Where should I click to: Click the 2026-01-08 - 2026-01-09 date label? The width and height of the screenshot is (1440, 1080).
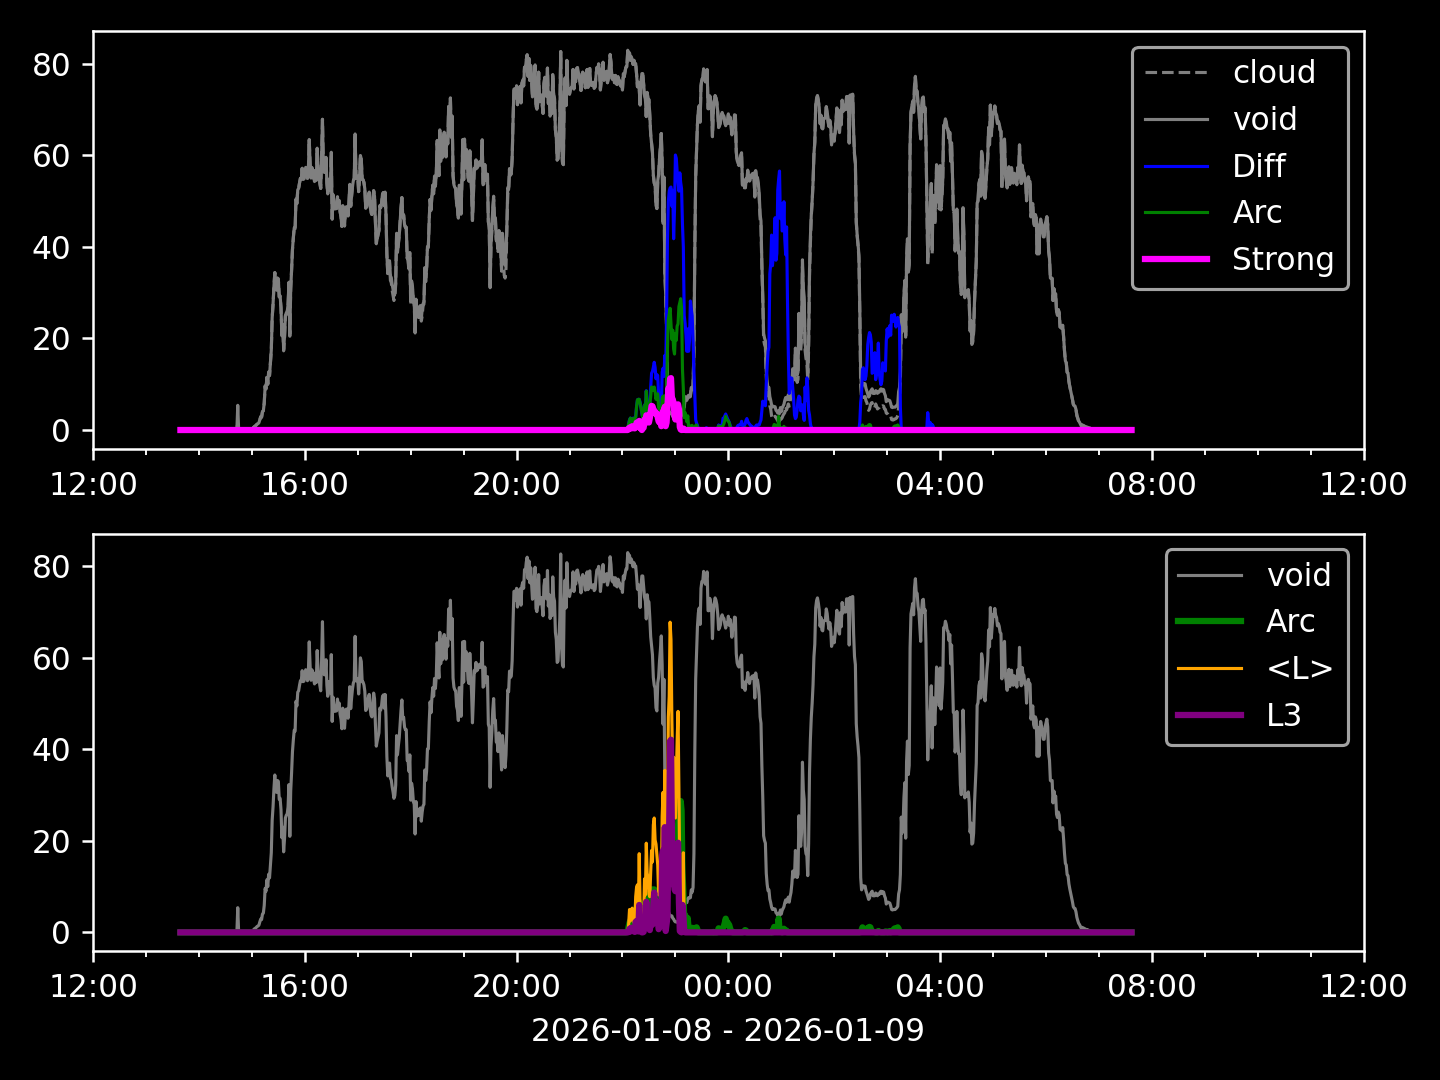(x=728, y=1030)
